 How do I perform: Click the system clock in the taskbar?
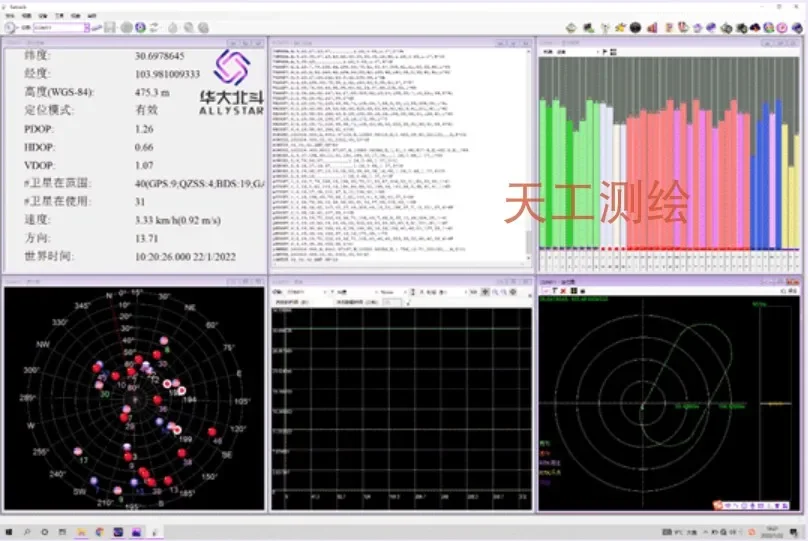(772, 532)
